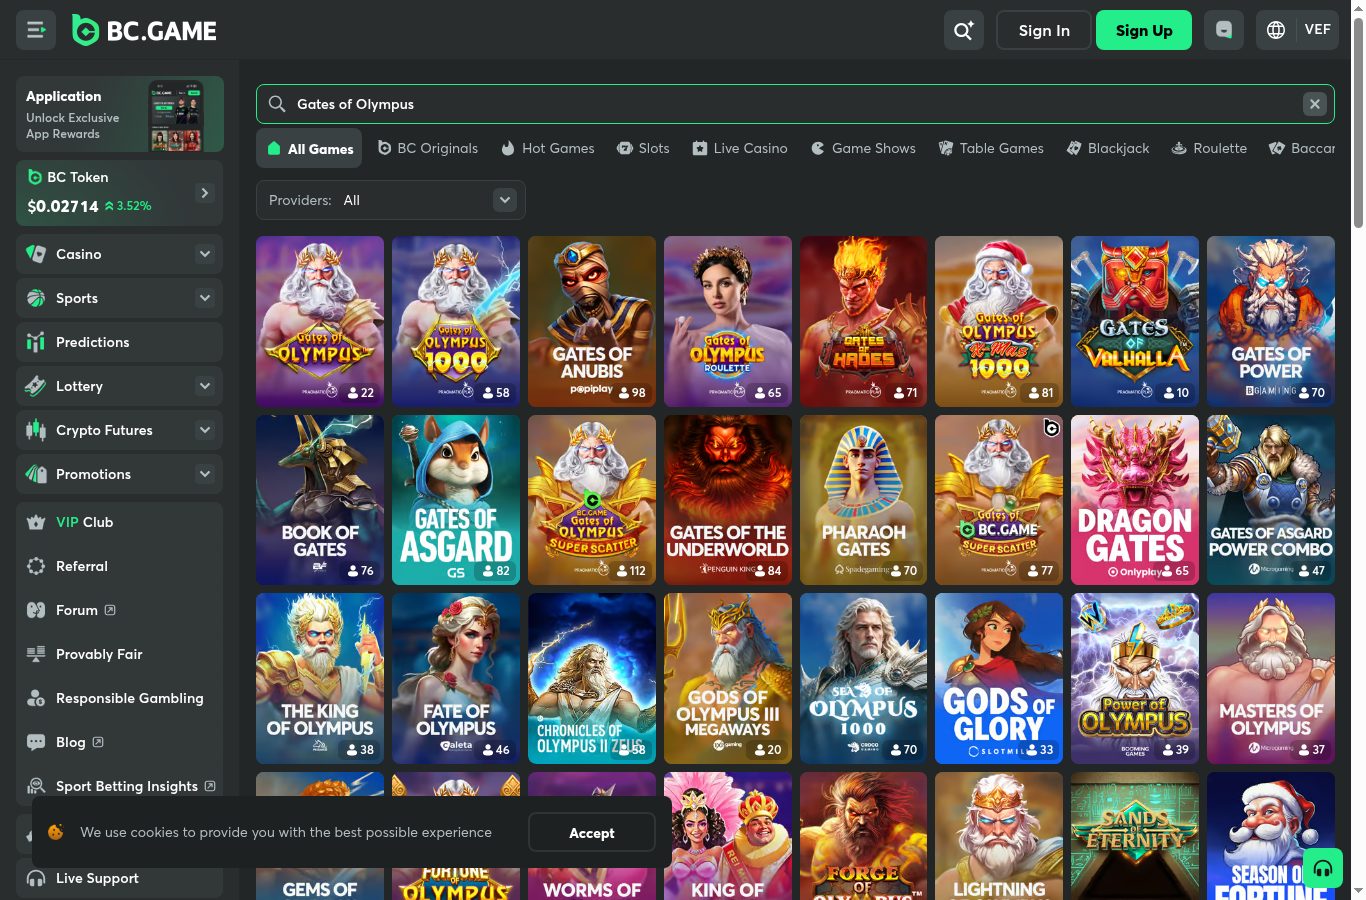This screenshot has width=1366, height=900.
Task: Accept the cookies notice
Action: pyautogui.click(x=592, y=832)
